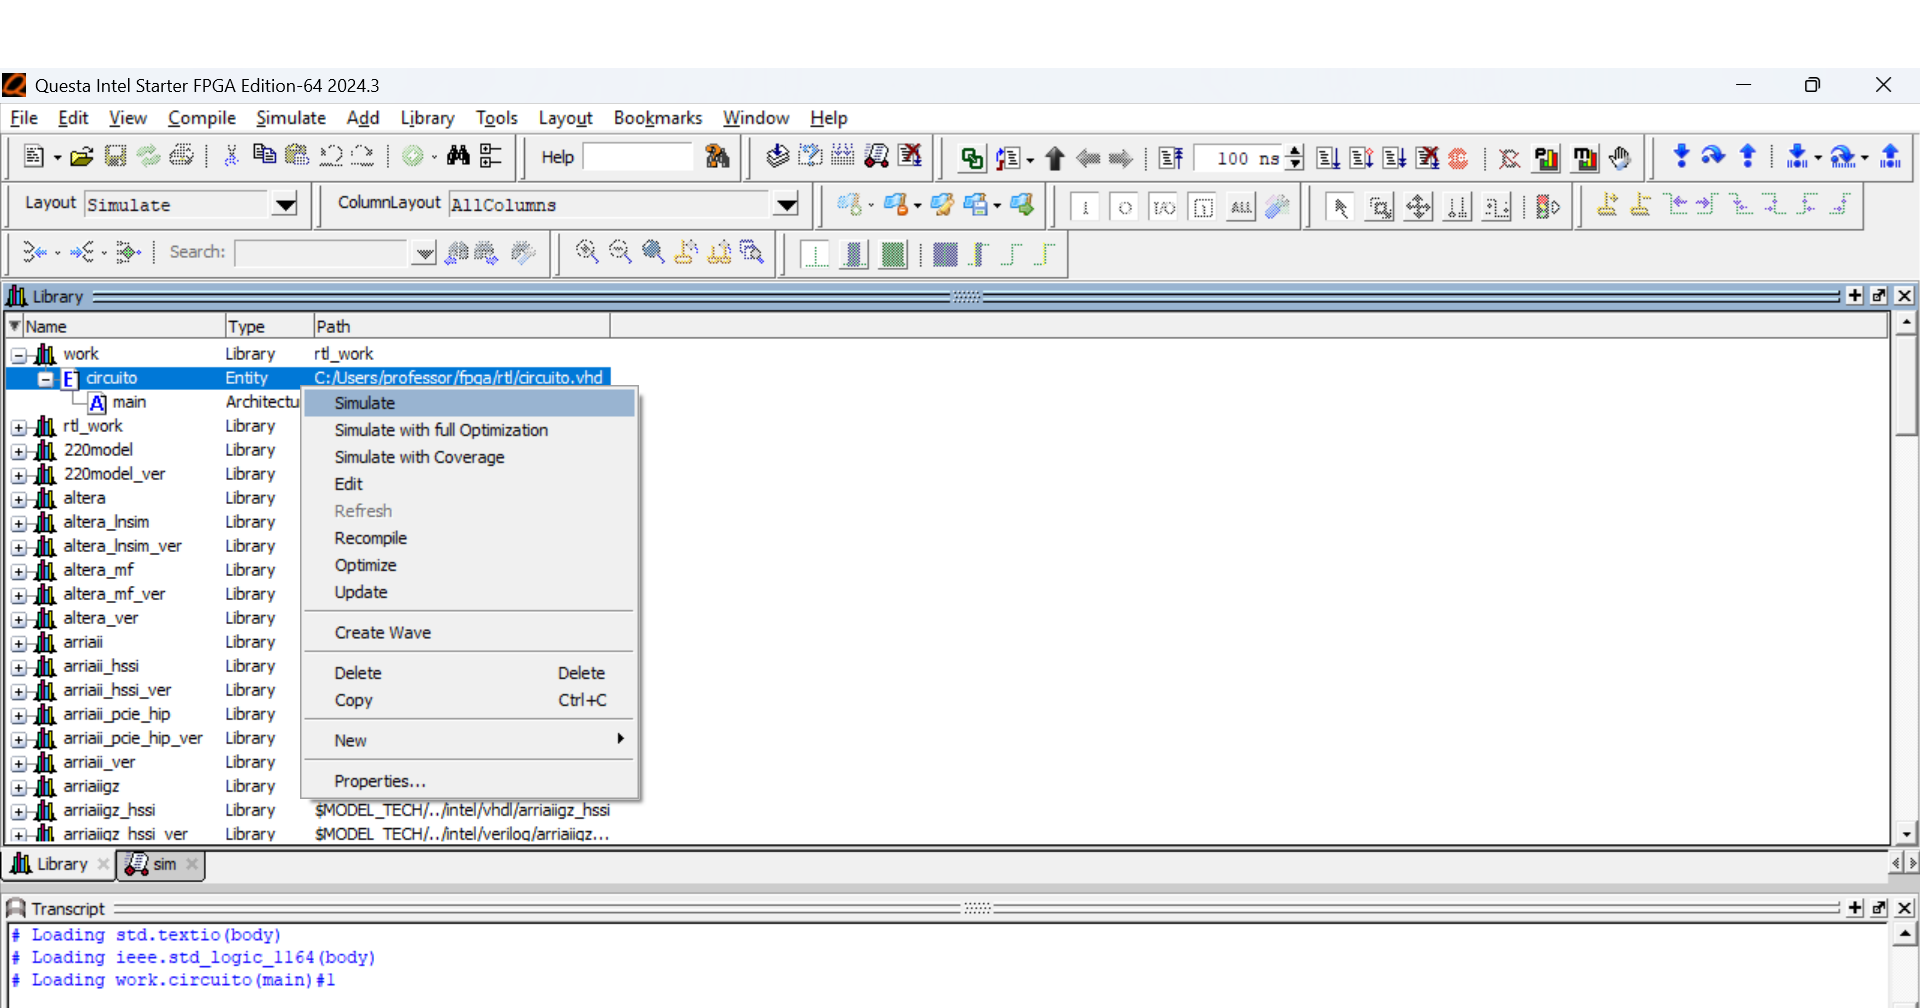Choose Simulate with Coverage from context menu

pyautogui.click(x=419, y=457)
